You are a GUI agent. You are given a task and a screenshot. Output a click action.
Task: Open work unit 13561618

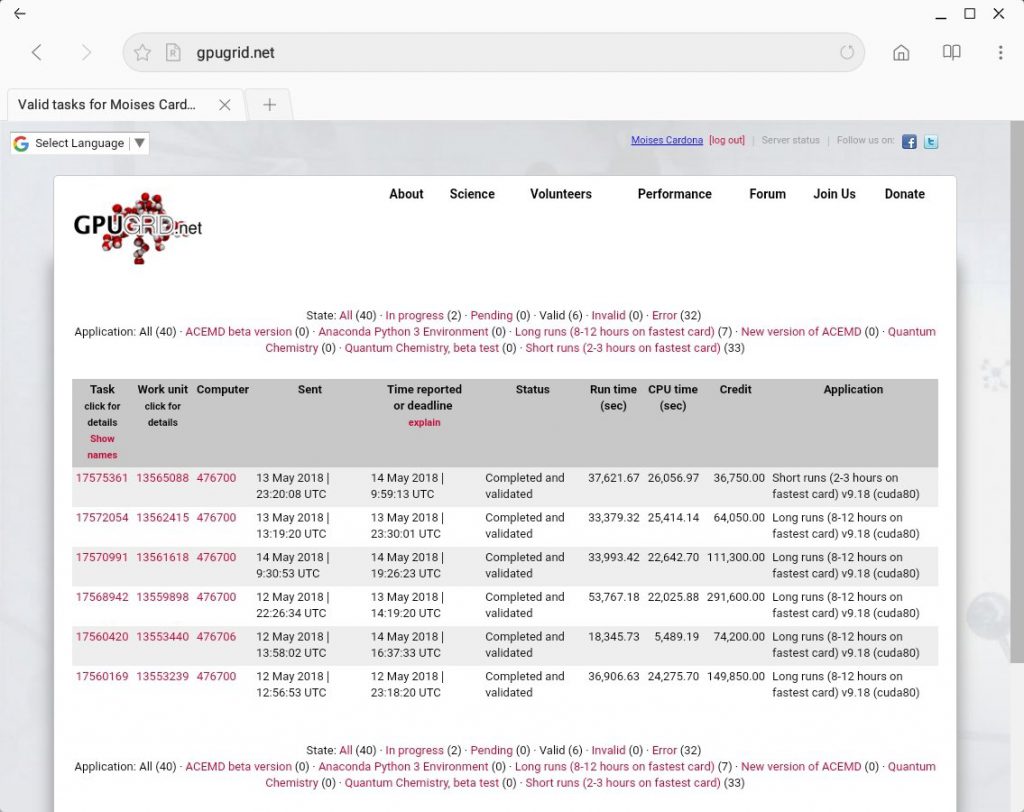pos(163,557)
